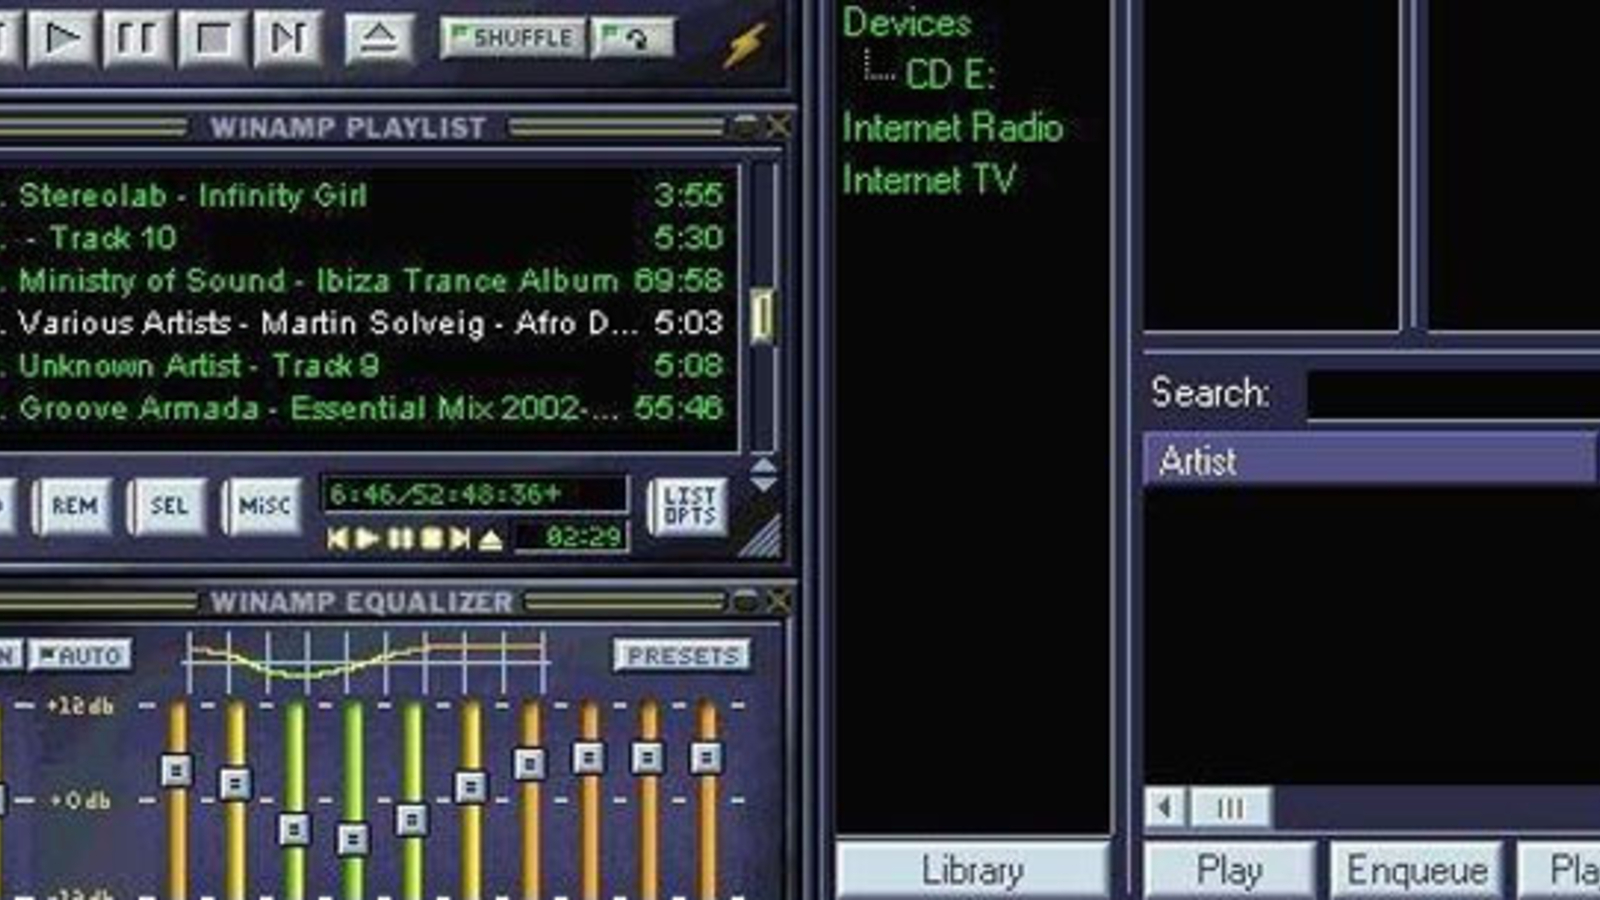Click the sixth equalizer band slider handle
The width and height of the screenshot is (1600, 900).
[471, 786]
